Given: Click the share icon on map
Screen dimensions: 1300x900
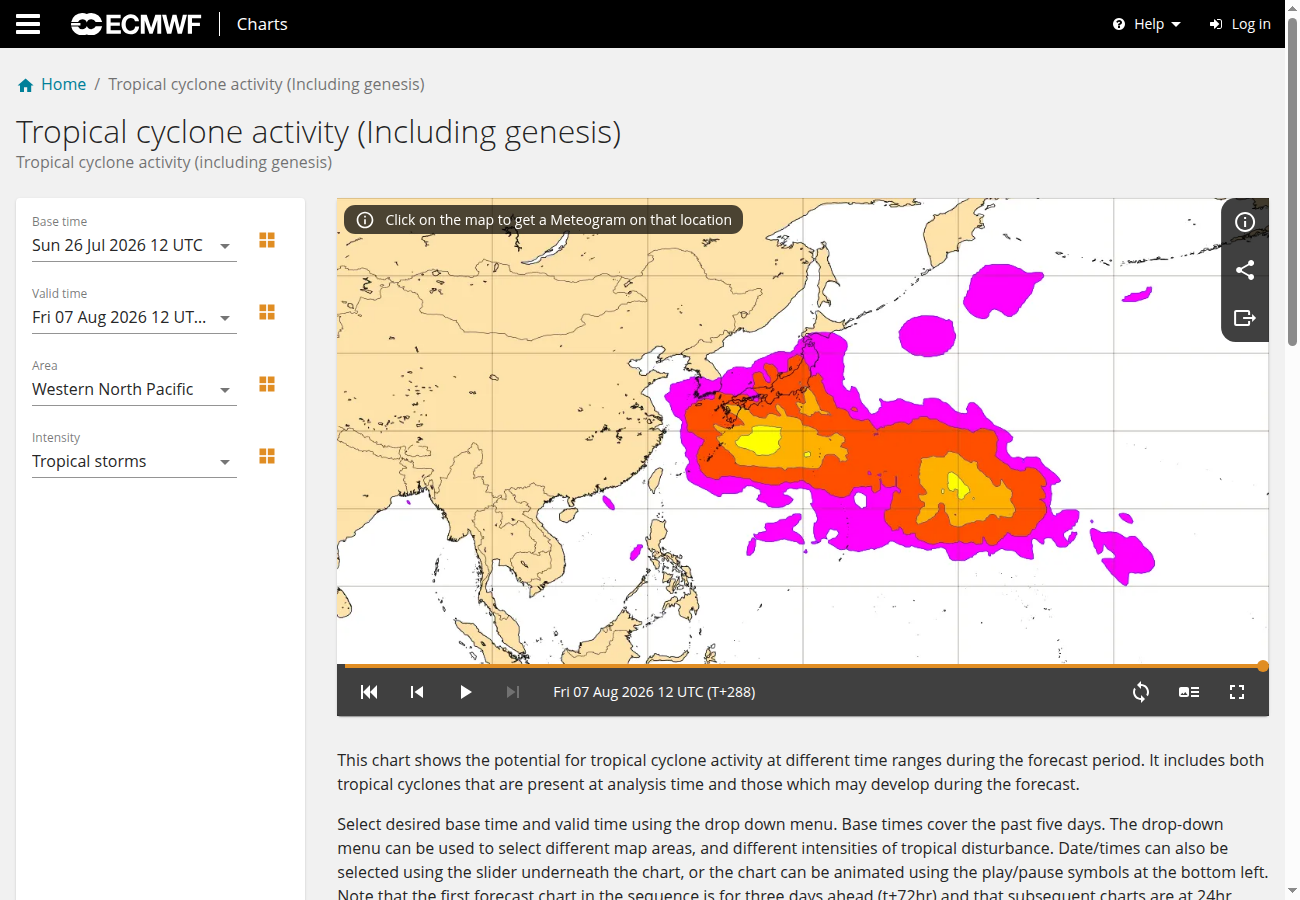Looking at the screenshot, I should [1245, 270].
